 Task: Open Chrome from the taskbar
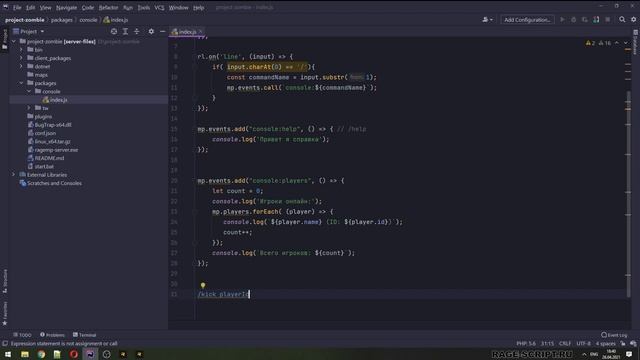click(x=41, y=354)
